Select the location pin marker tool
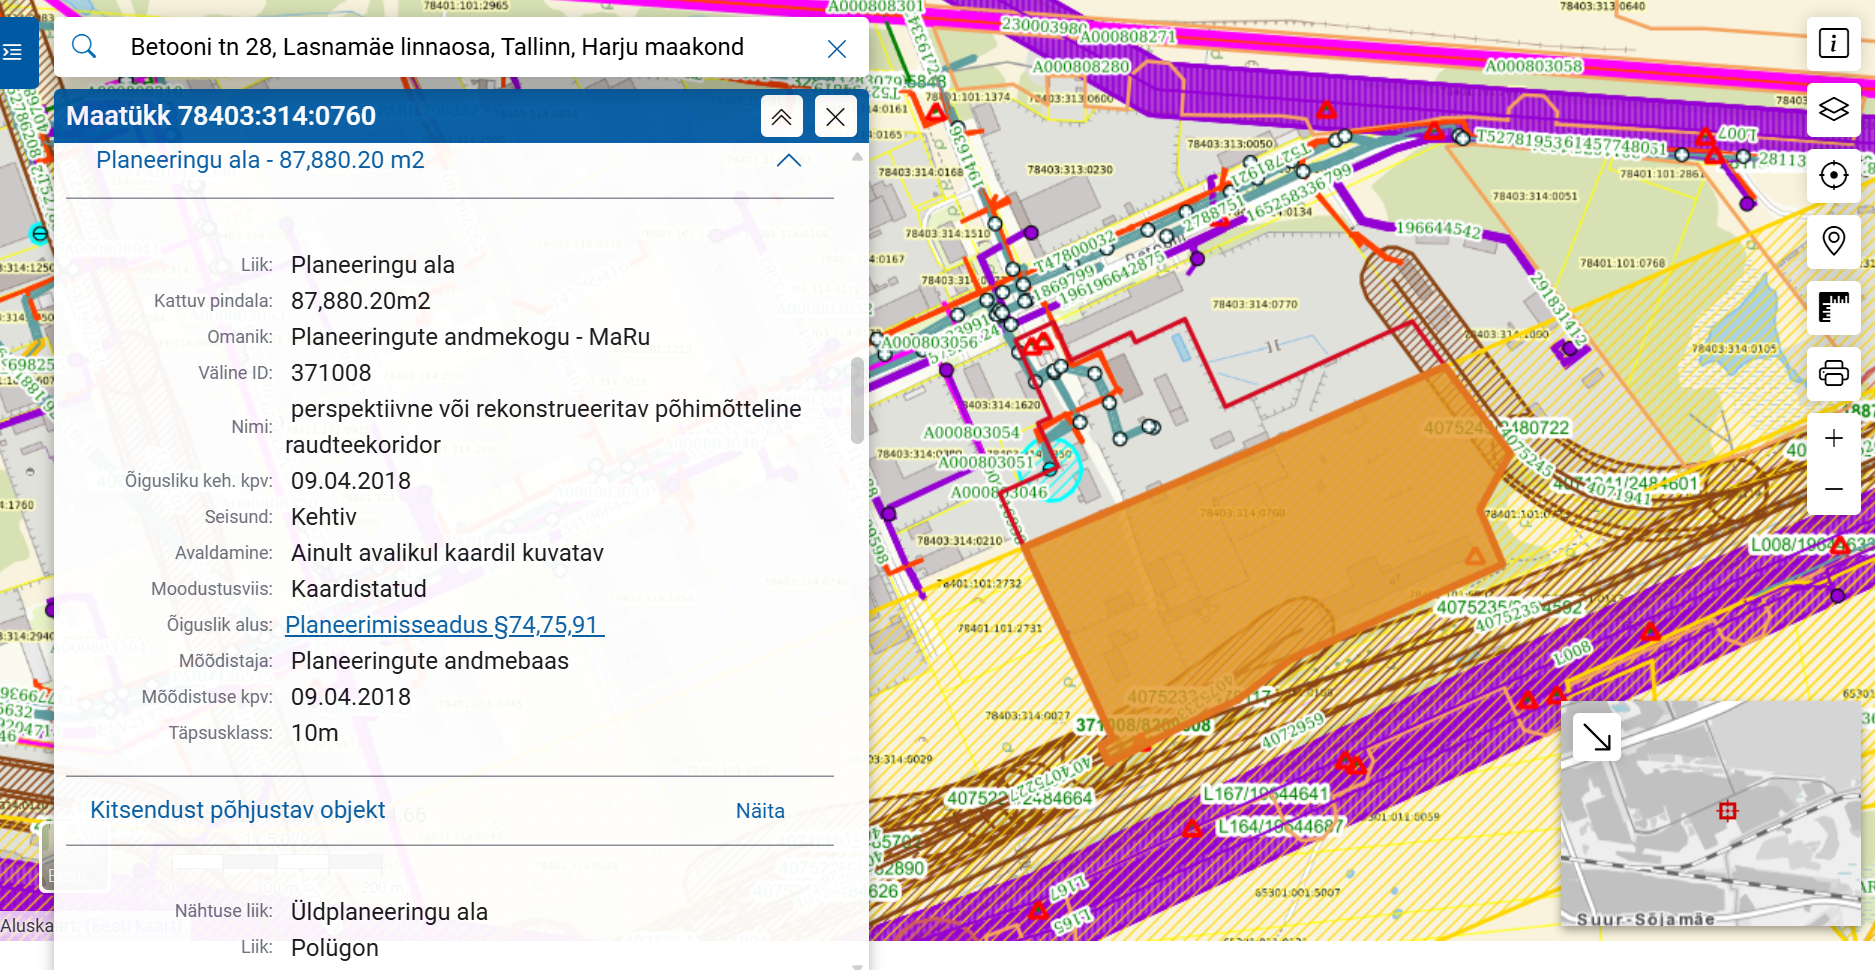 click(x=1833, y=242)
